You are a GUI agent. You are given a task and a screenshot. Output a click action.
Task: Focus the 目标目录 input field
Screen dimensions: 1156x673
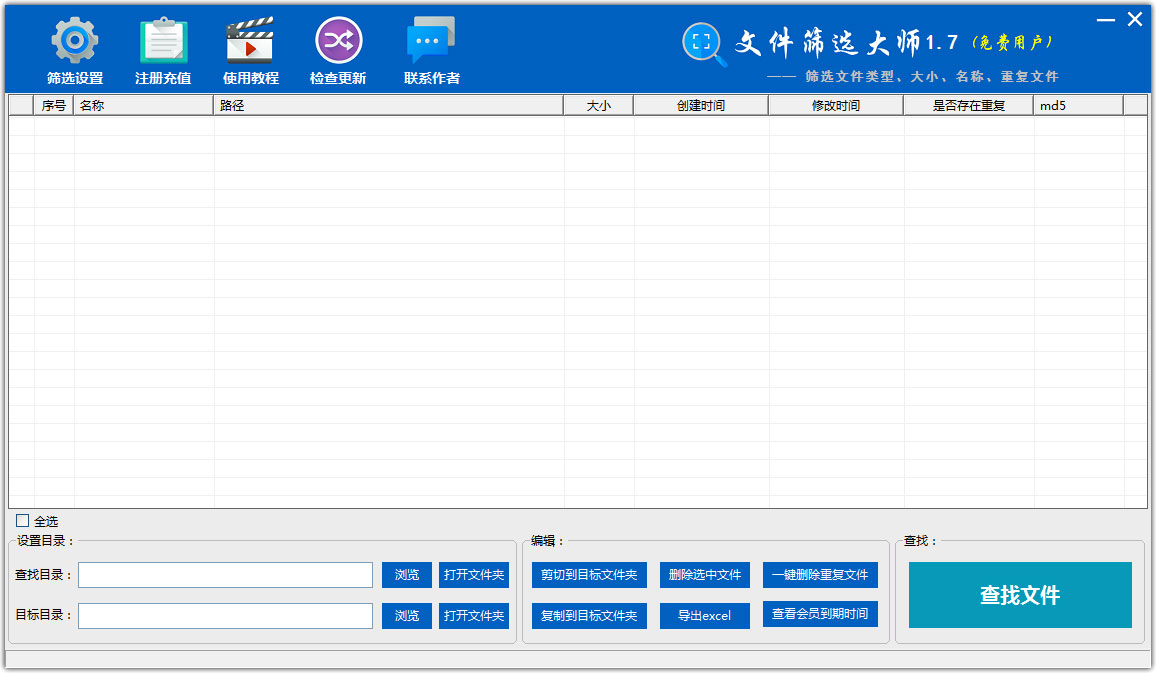pos(226,616)
